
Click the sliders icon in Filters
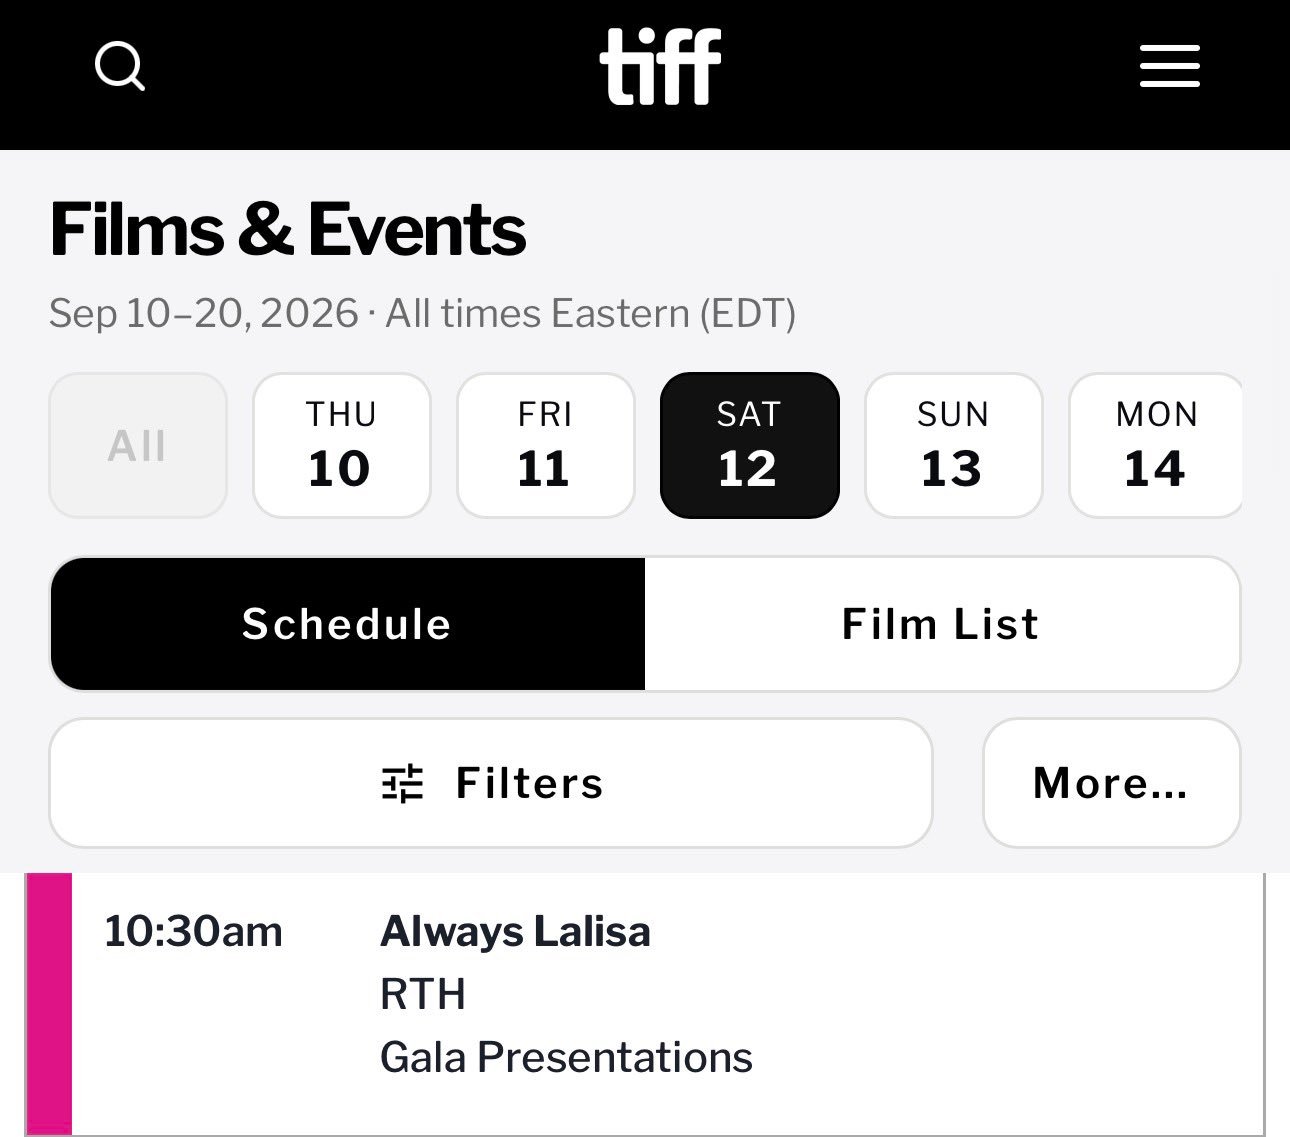coord(403,783)
